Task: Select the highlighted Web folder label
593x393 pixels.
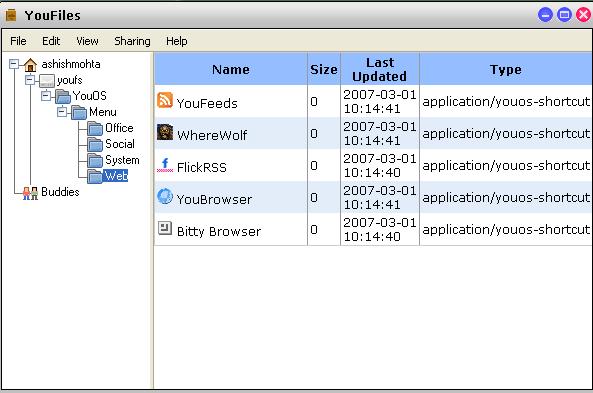Action: click(x=116, y=176)
